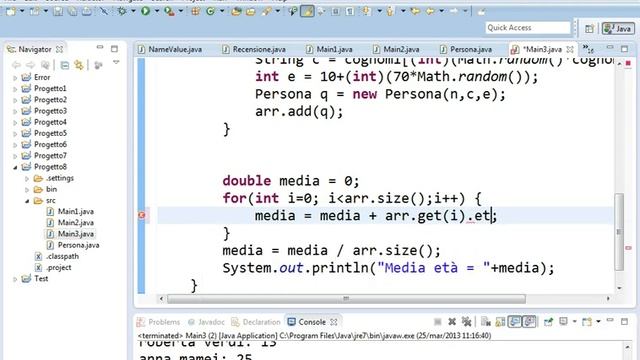
Task: Collapse the Progetto8 project
Action: pos(15,167)
